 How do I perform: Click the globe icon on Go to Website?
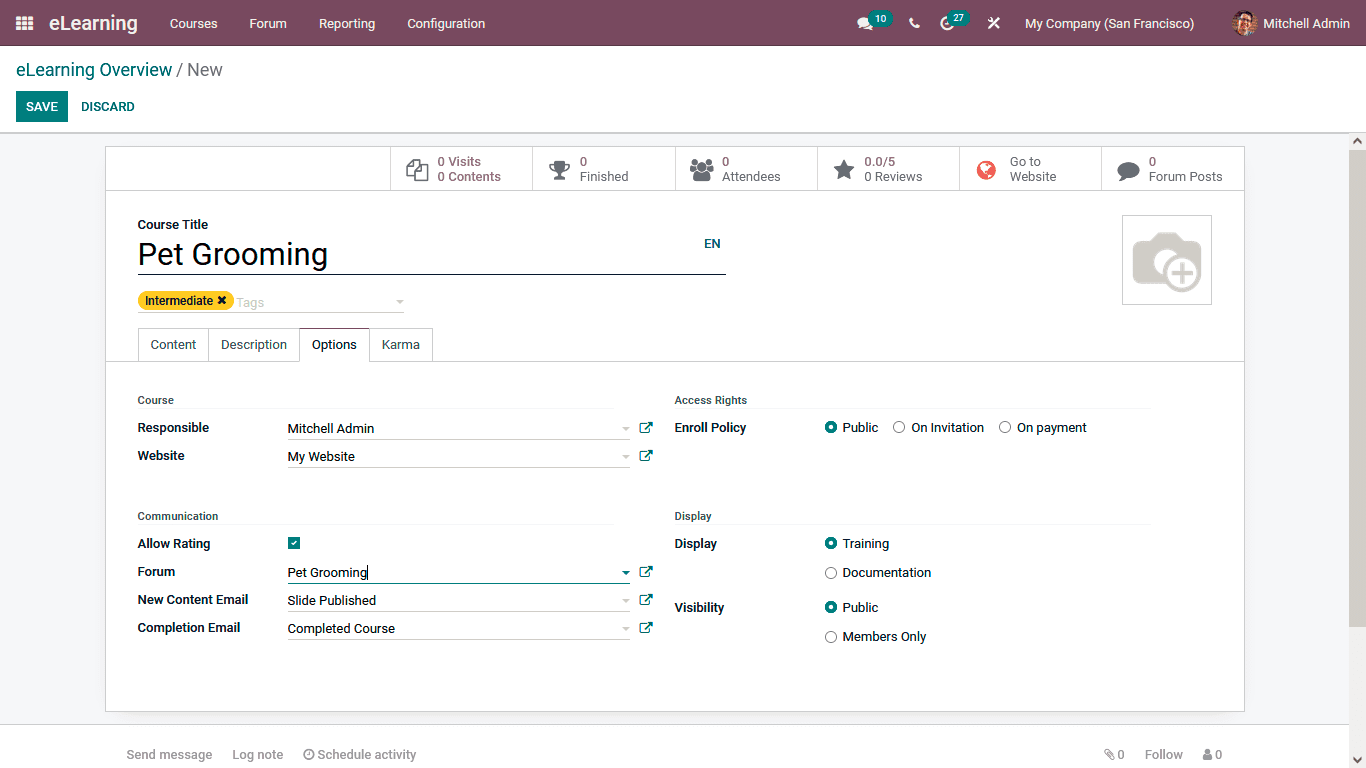[986, 169]
